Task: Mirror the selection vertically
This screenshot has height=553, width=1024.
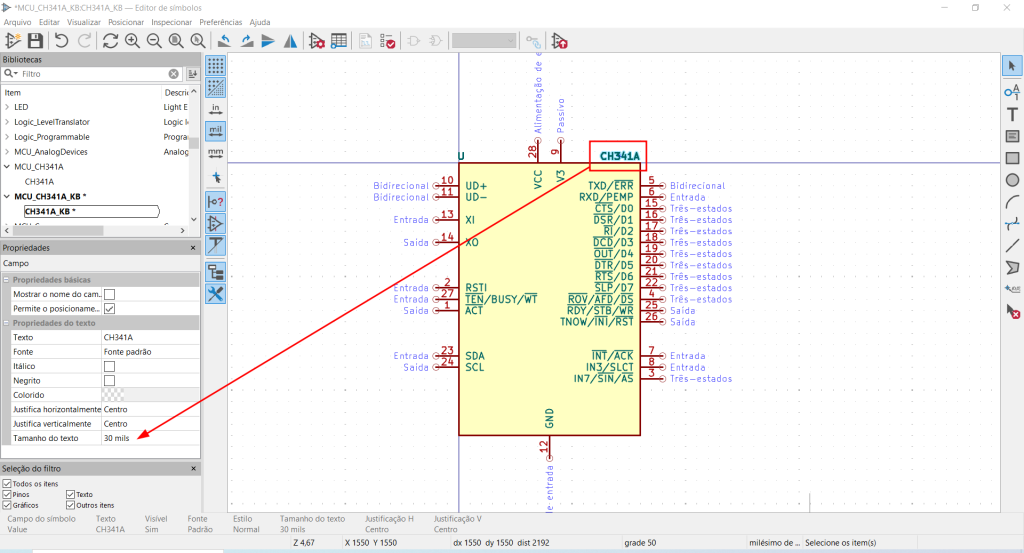Action: point(268,41)
